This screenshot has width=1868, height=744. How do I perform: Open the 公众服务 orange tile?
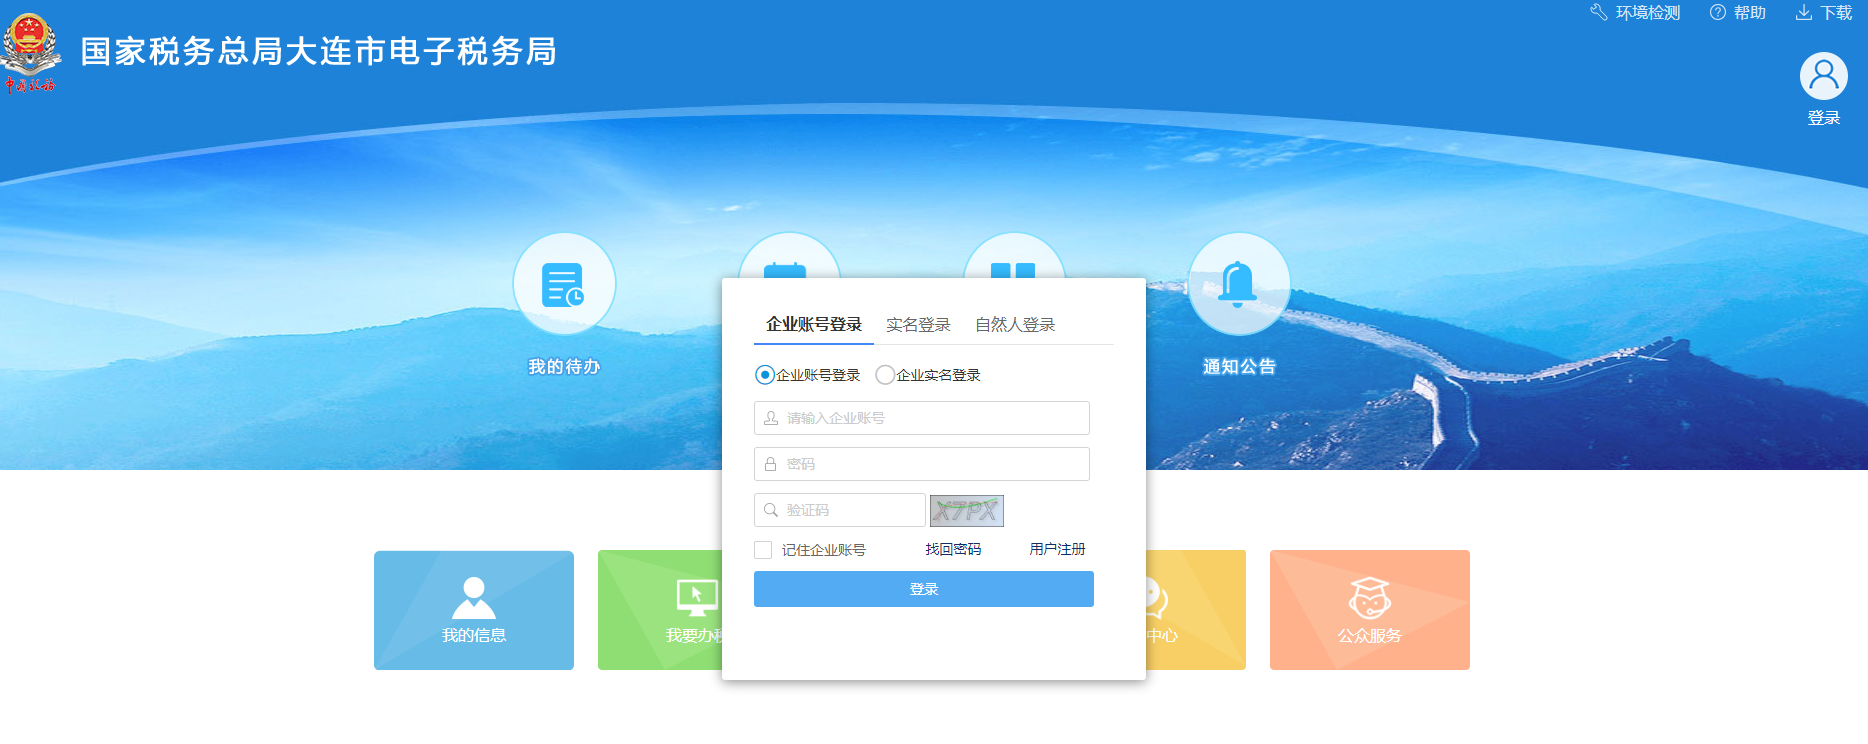(1369, 610)
